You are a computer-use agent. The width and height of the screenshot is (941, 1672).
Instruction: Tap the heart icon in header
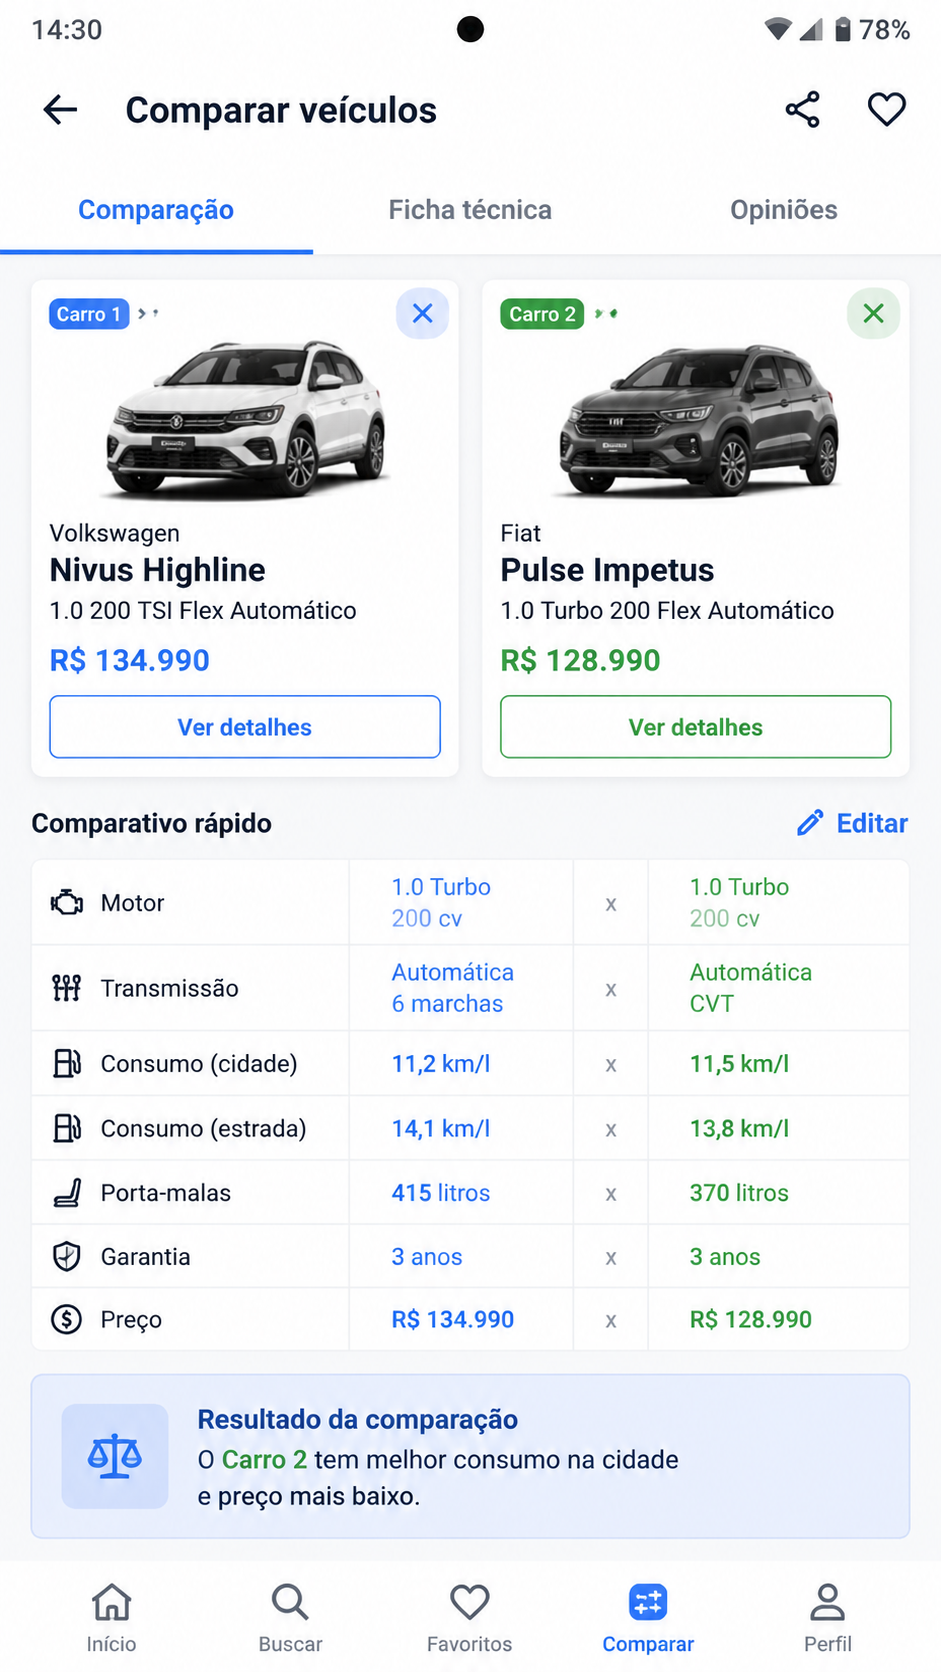tap(886, 109)
